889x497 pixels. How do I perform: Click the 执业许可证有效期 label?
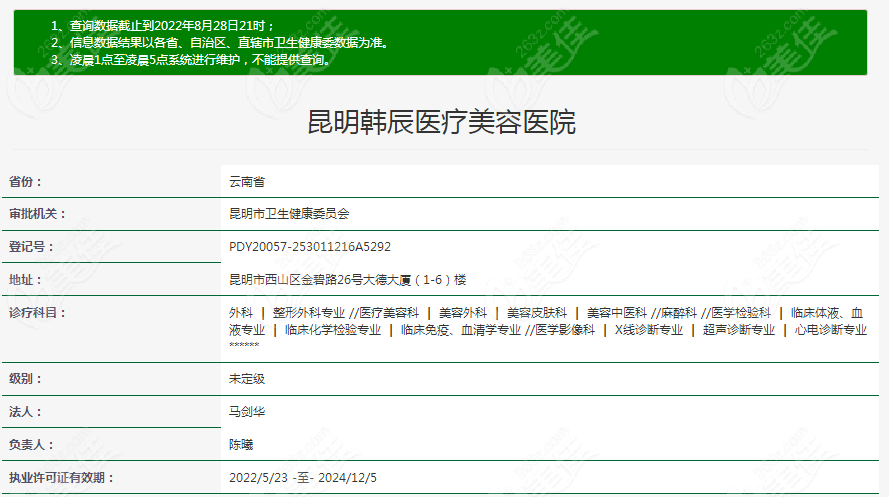(x=61, y=477)
